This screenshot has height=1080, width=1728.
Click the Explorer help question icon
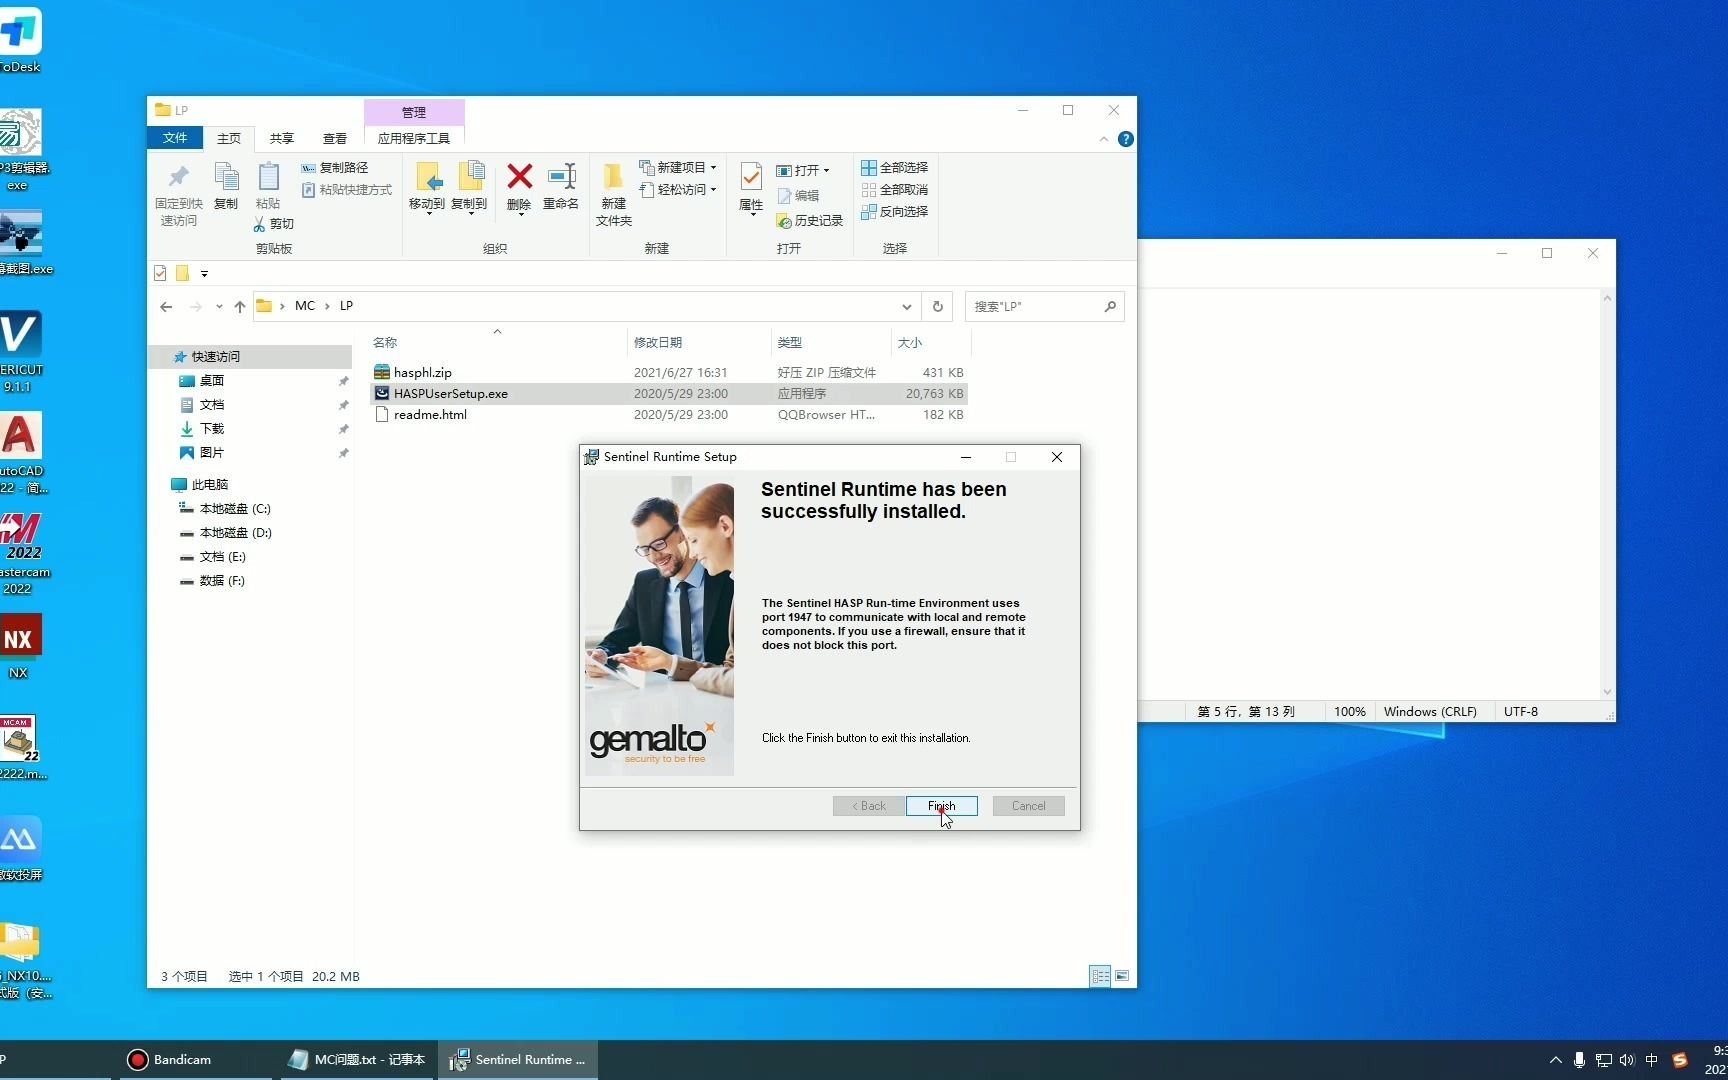pos(1125,139)
